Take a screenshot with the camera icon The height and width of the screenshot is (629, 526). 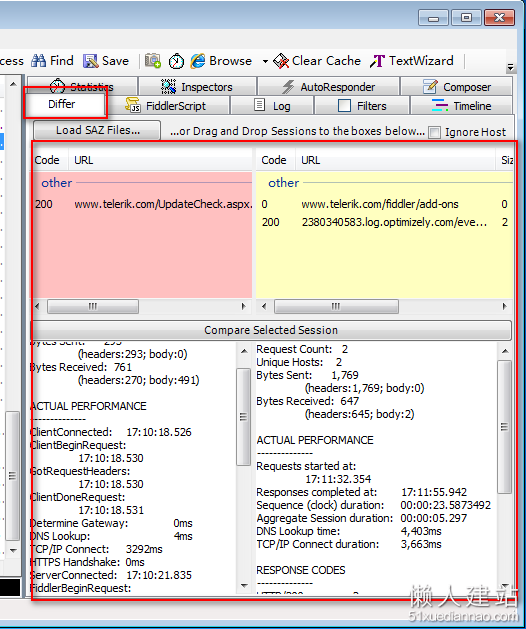coord(152,61)
